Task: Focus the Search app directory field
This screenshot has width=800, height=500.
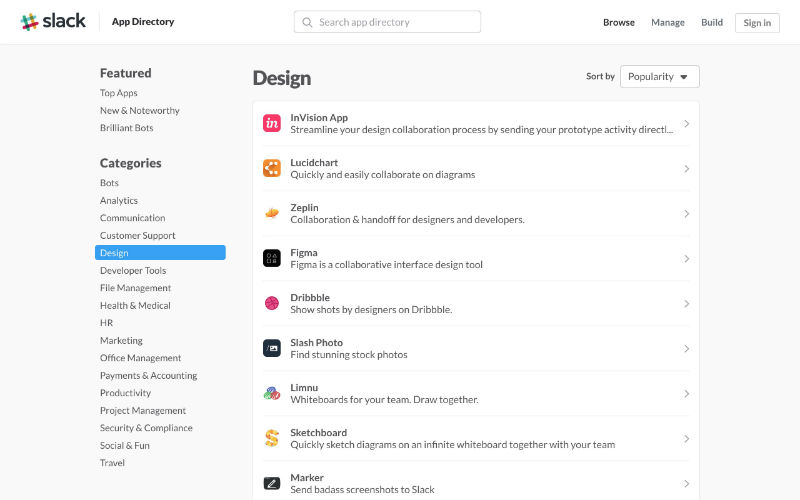Action: point(387,22)
